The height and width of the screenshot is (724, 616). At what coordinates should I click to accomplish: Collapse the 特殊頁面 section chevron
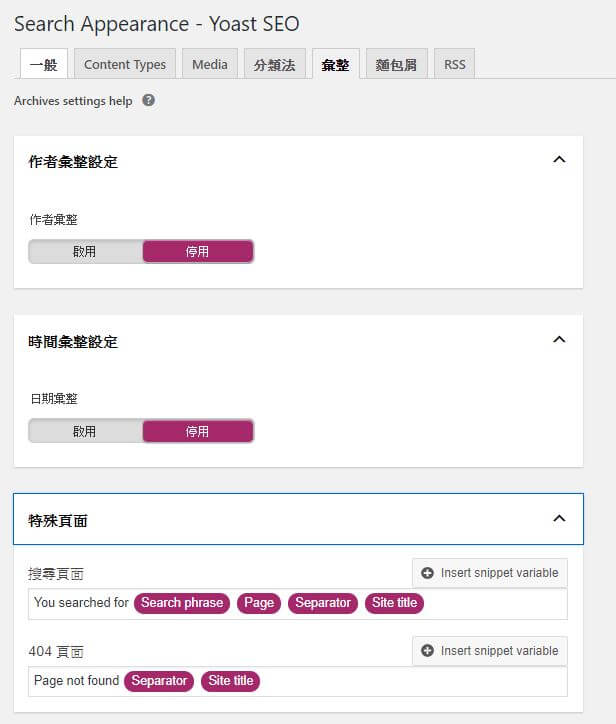click(559, 519)
